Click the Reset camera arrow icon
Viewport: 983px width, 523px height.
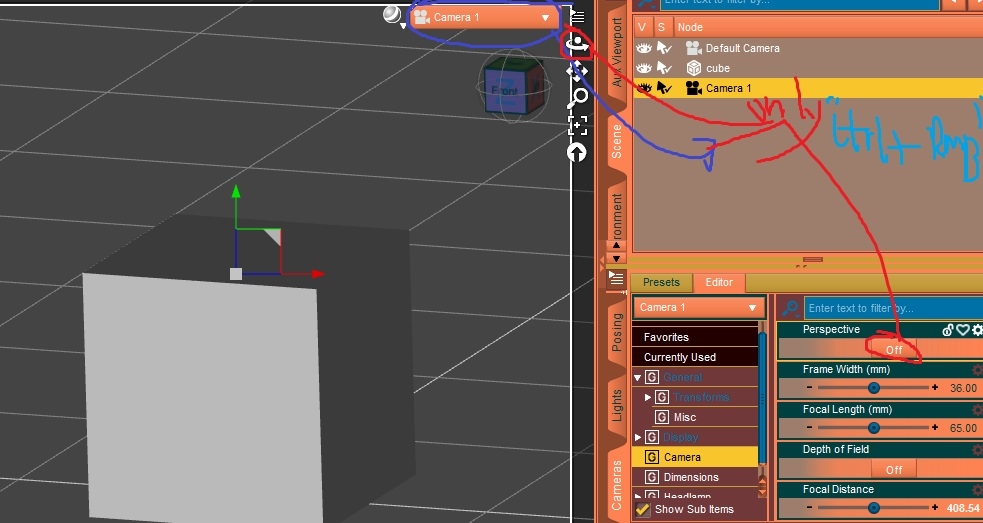[577, 152]
